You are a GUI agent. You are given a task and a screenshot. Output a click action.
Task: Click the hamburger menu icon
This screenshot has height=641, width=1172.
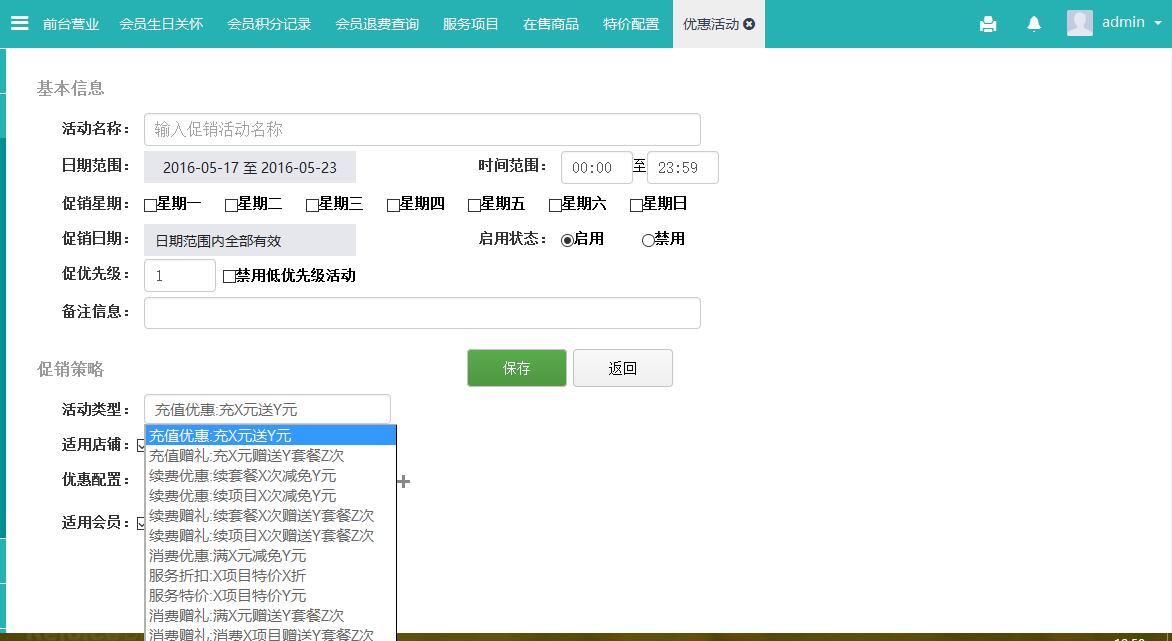[19, 23]
